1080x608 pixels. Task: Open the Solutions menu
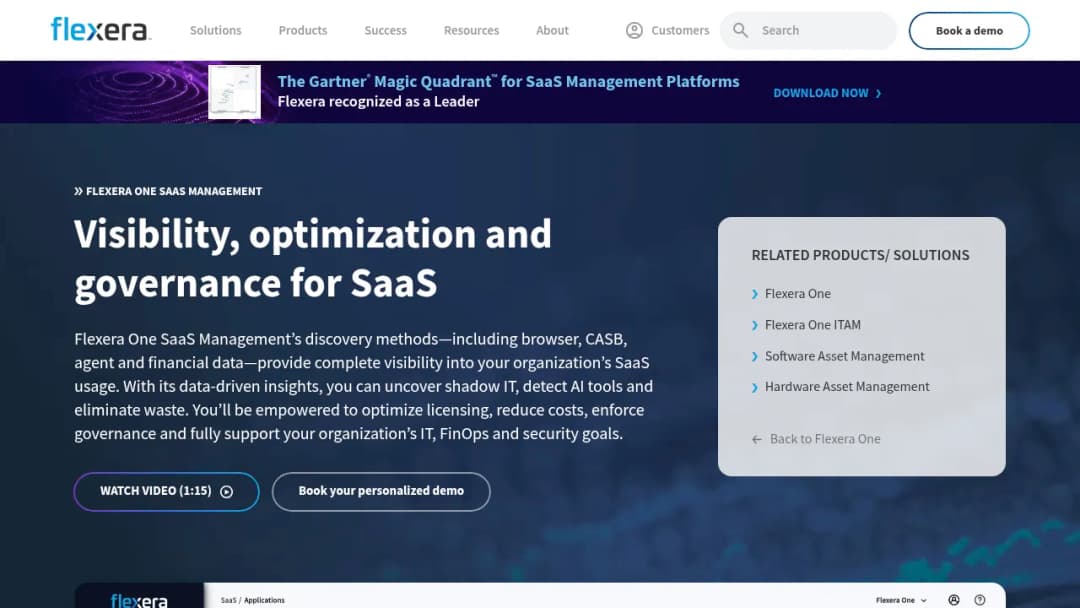click(x=216, y=30)
